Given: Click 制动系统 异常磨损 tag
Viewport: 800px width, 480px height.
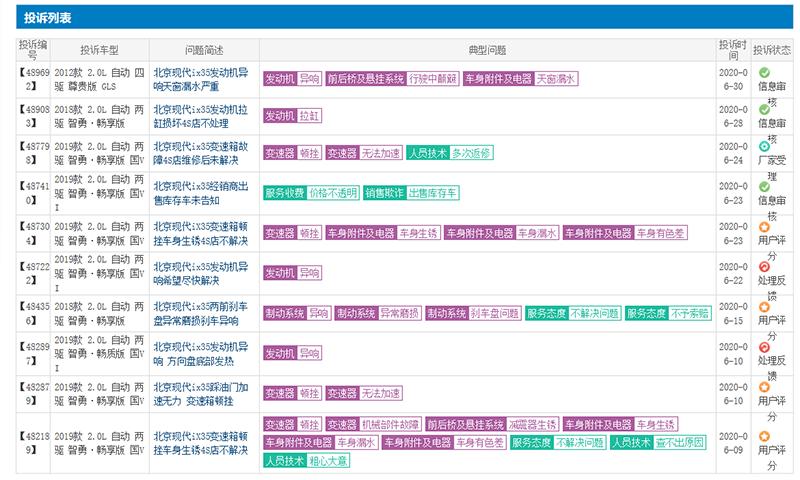Looking at the screenshot, I should click(379, 313).
